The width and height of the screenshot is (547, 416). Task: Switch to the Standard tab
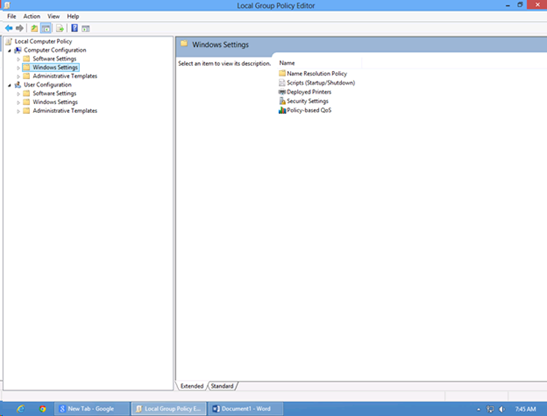coord(222,386)
